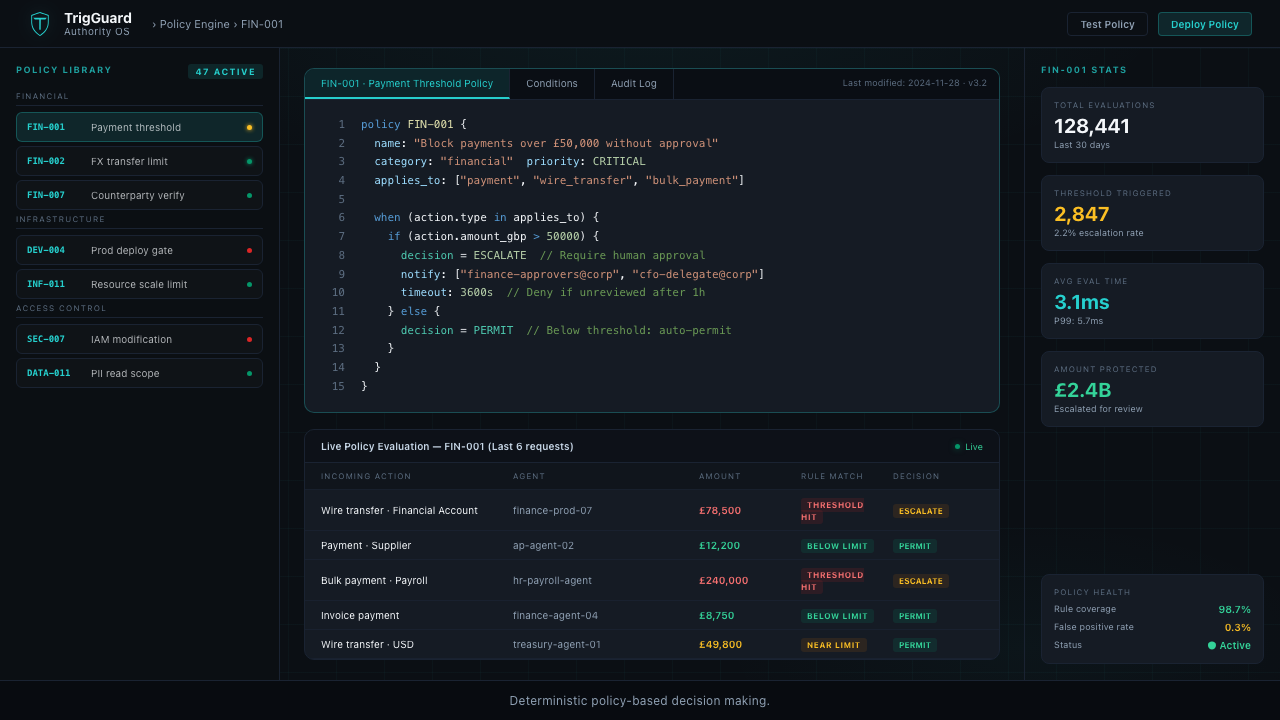Click the INCOMING ACTION column header
This screenshot has height=720, width=1280.
(366, 476)
